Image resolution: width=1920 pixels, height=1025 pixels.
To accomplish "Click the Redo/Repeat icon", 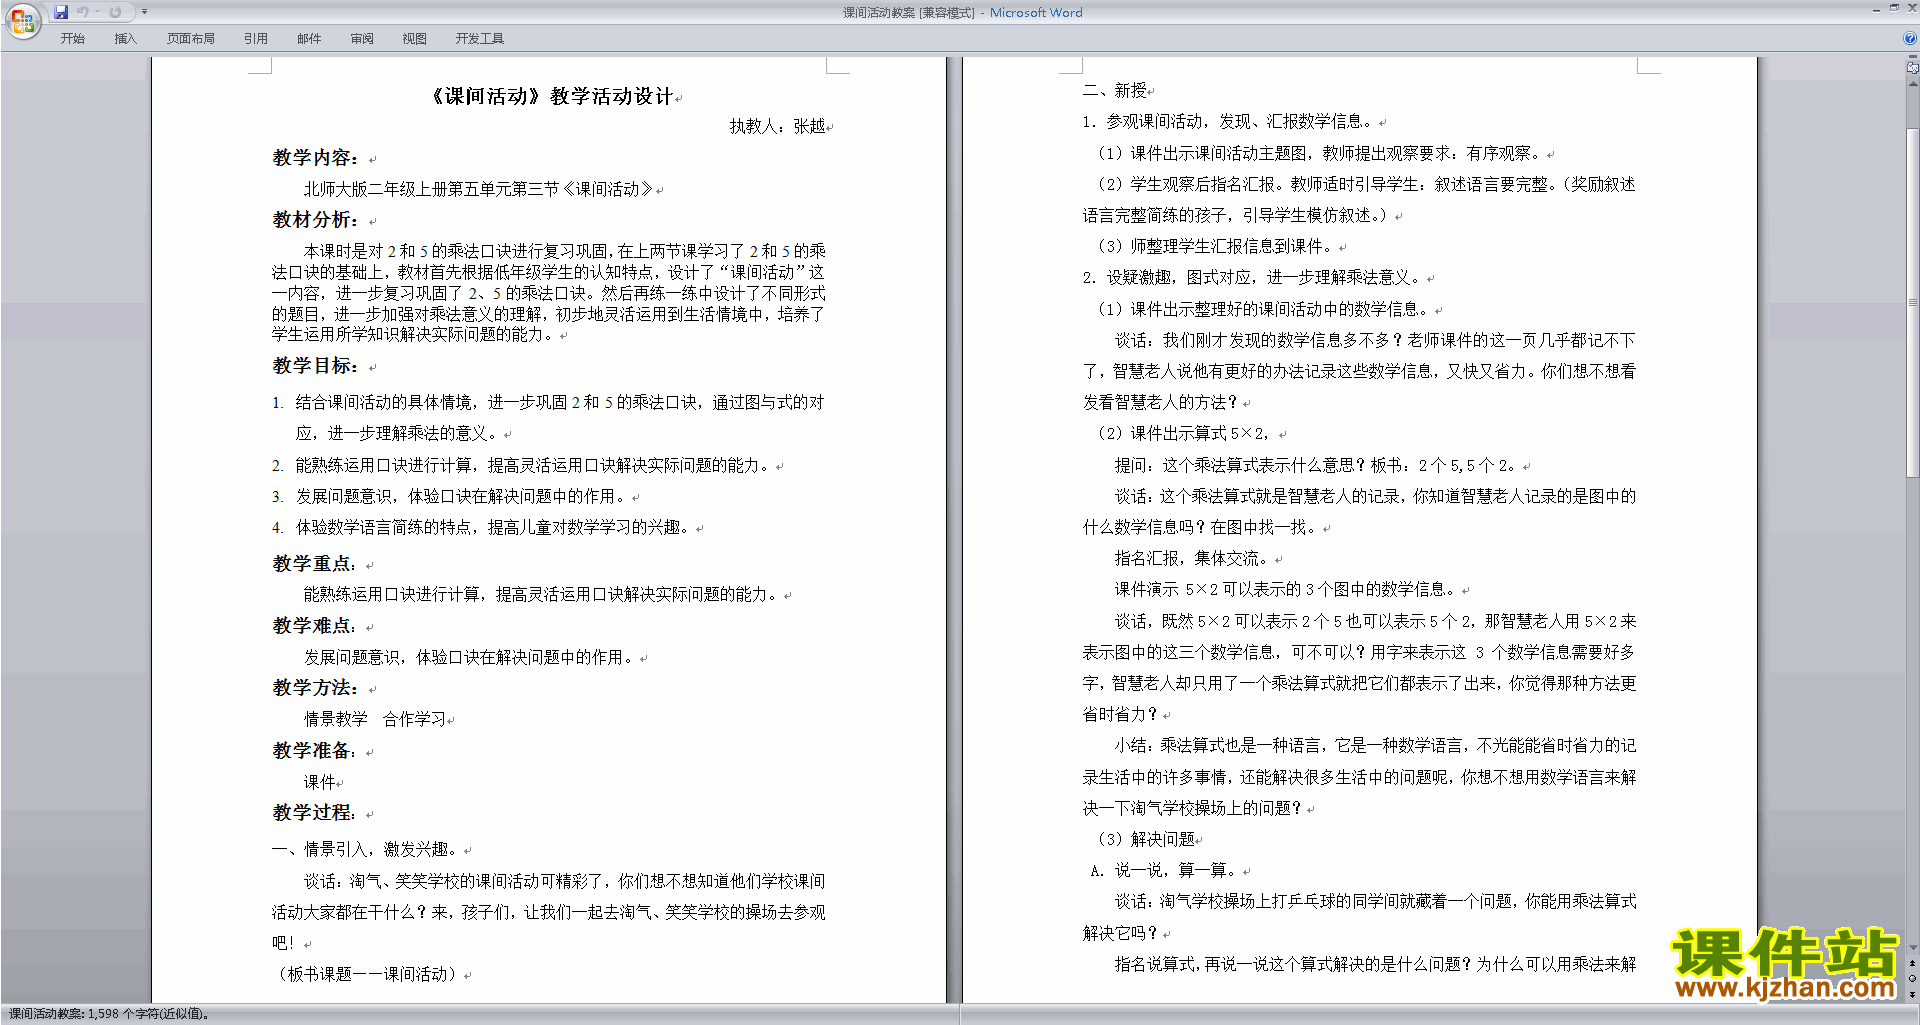I will pos(115,12).
